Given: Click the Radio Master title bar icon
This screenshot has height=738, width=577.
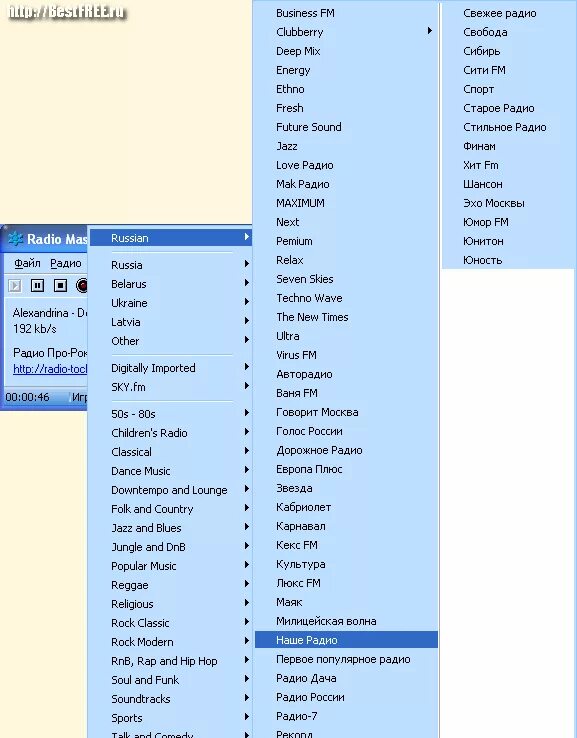Looking at the screenshot, I should pyautogui.click(x=15, y=239).
